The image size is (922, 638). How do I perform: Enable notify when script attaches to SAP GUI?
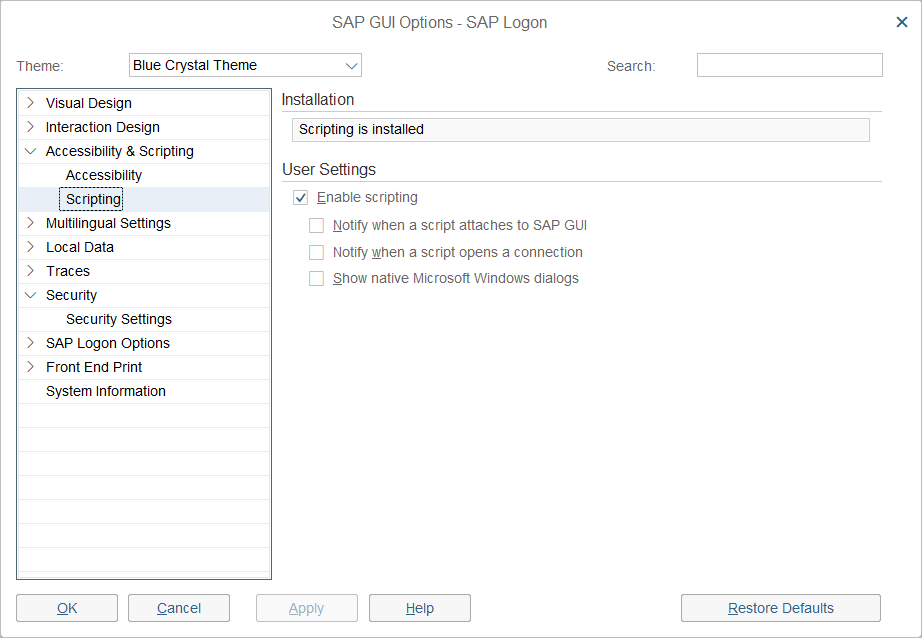click(317, 226)
